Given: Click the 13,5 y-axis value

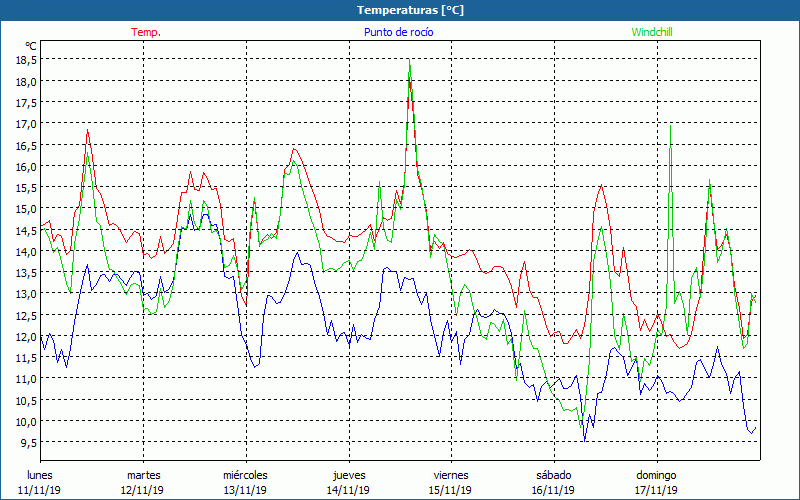Looking at the screenshot, I should click(27, 272).
